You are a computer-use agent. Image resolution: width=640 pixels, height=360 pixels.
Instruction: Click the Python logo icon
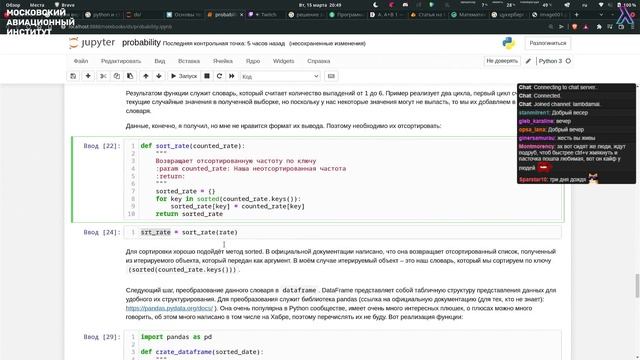(509, 43)
